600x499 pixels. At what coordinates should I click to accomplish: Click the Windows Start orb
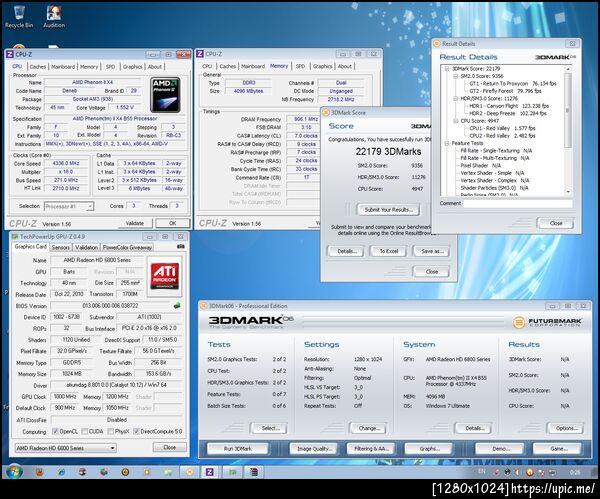14,472
